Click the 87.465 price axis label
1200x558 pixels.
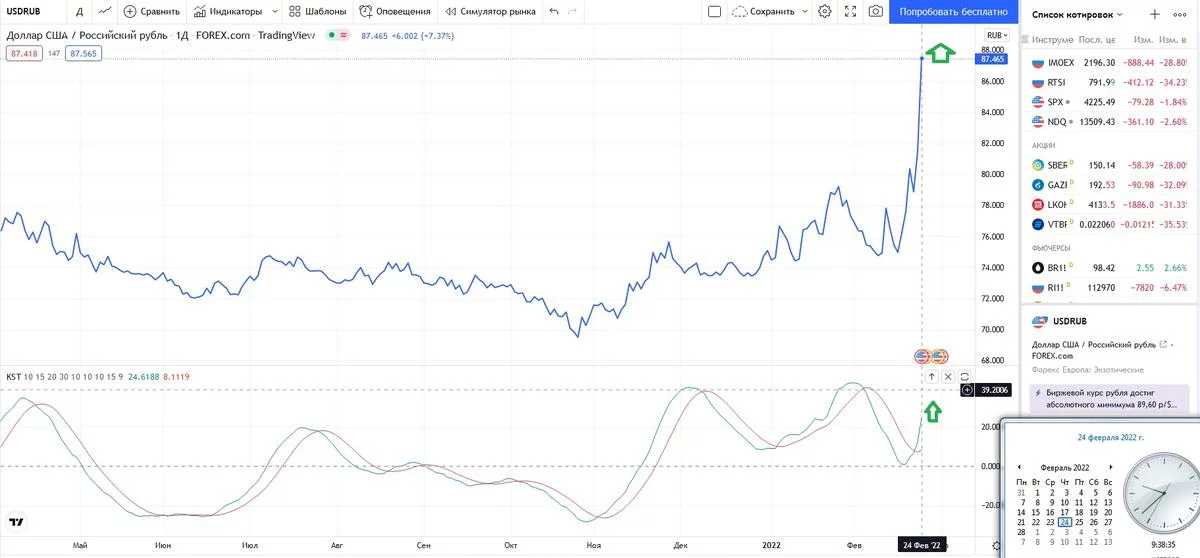coord(993,59)
